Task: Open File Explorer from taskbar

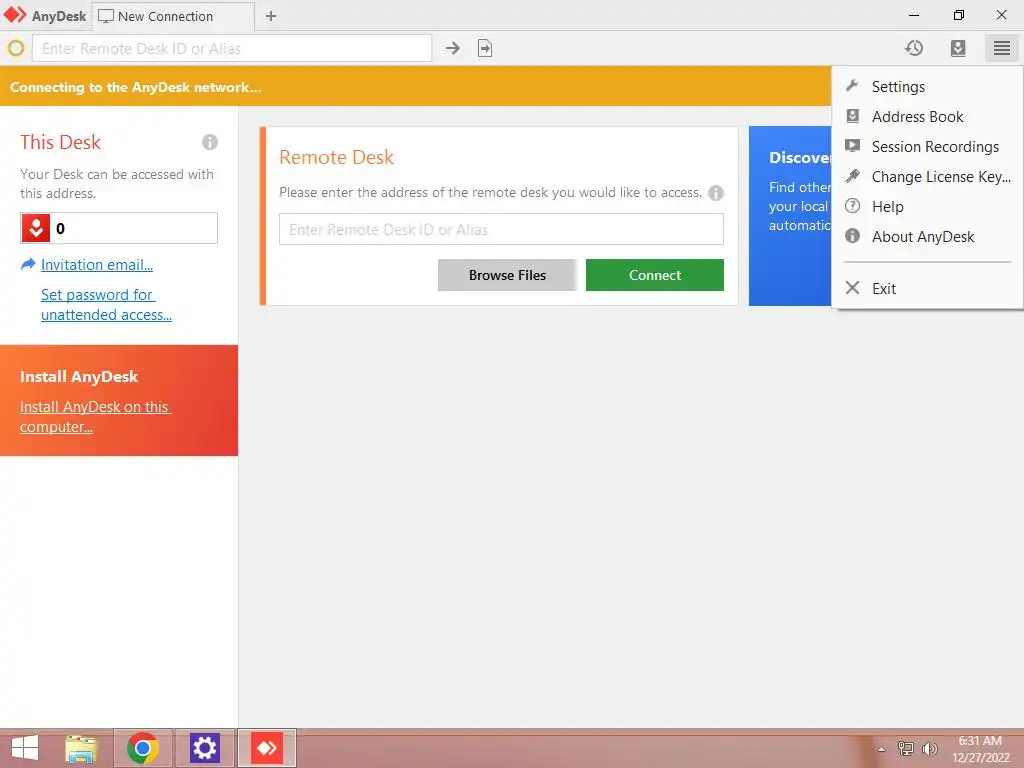Action: tap(81, 748)
